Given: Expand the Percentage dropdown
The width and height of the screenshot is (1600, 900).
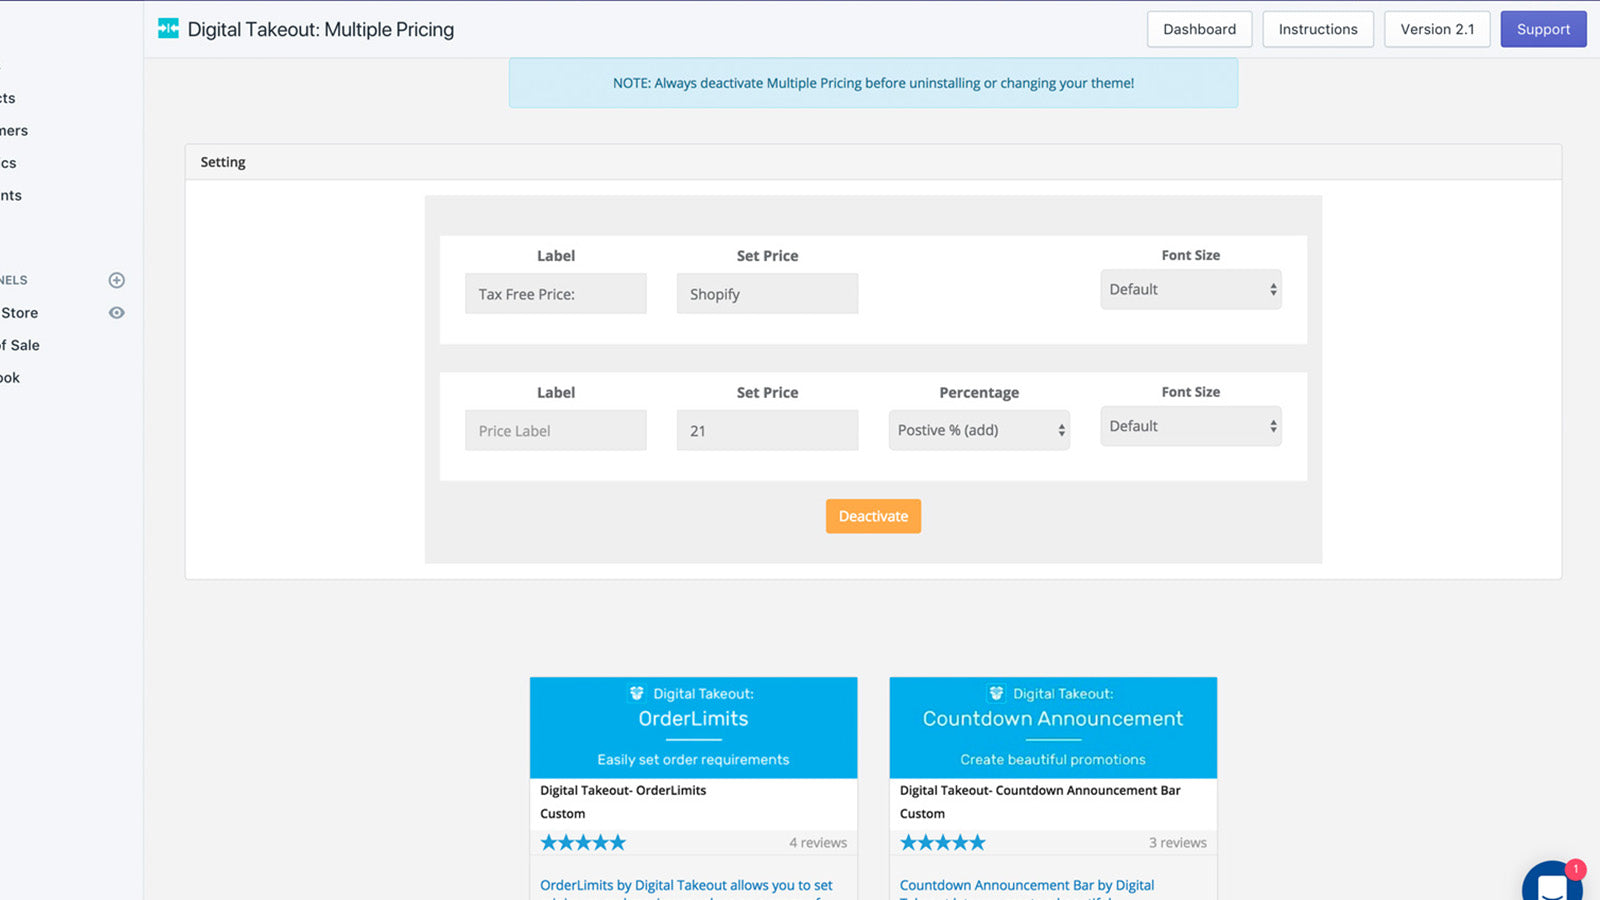Looking at the screenshot, I should tap(978, 431).
